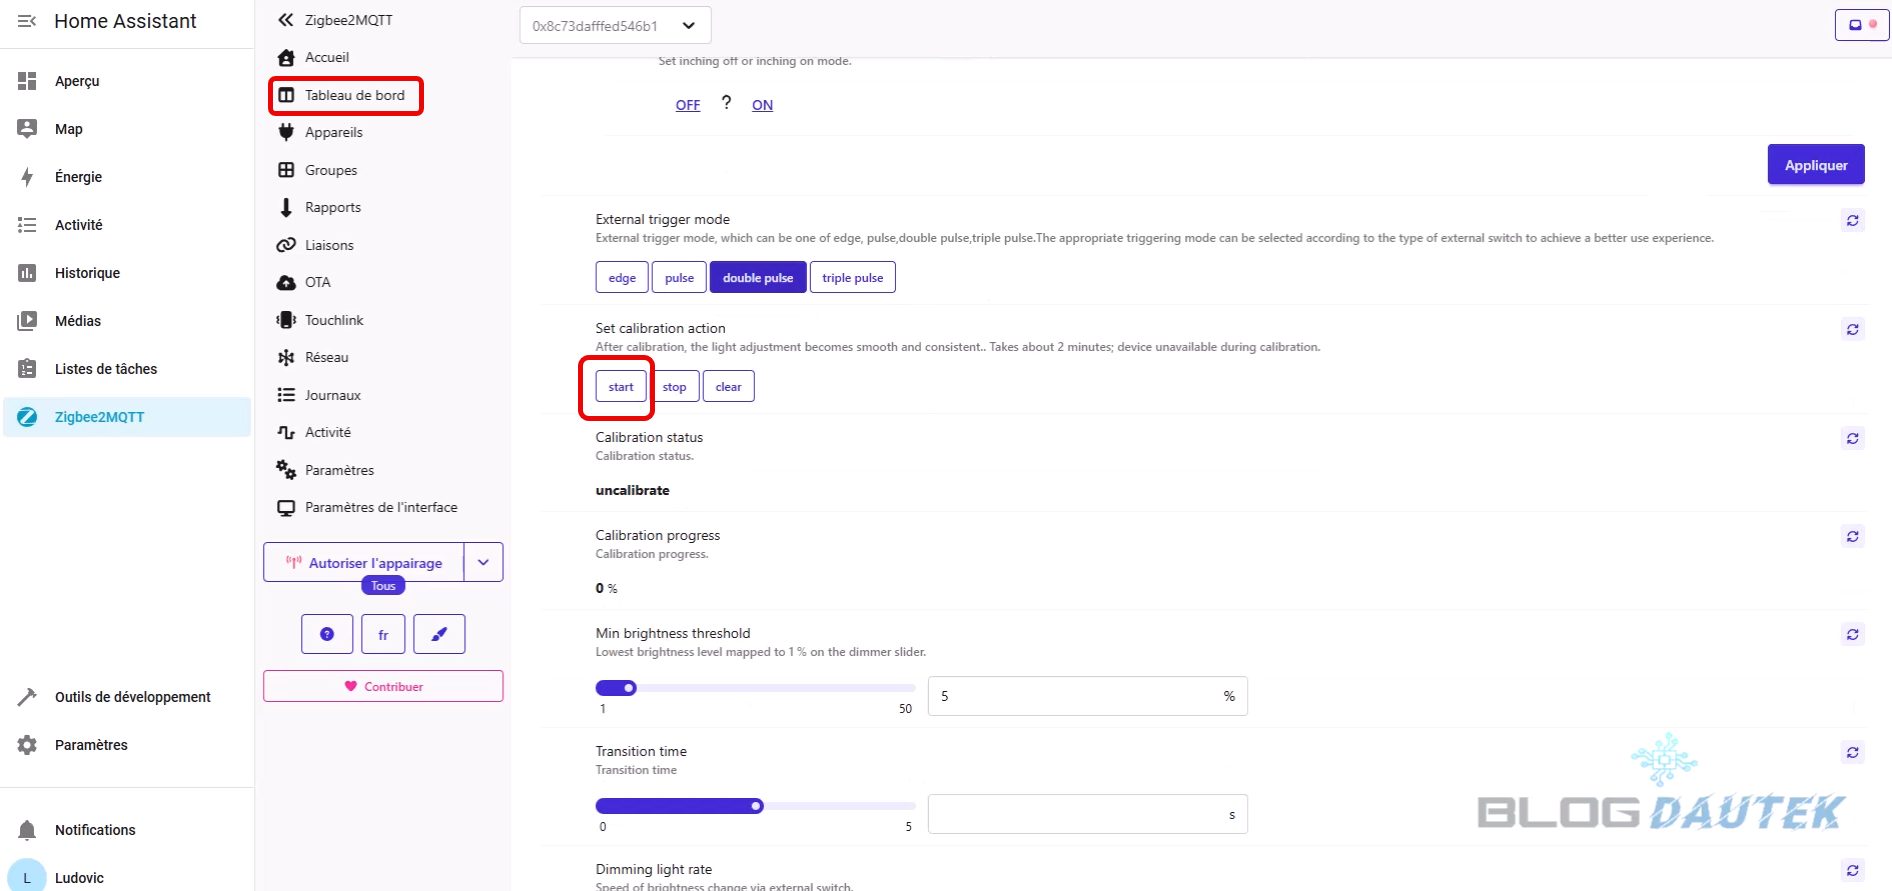Start the calibration action
Viewport: 1892px width, 891px height.
(x=620, y=387)
